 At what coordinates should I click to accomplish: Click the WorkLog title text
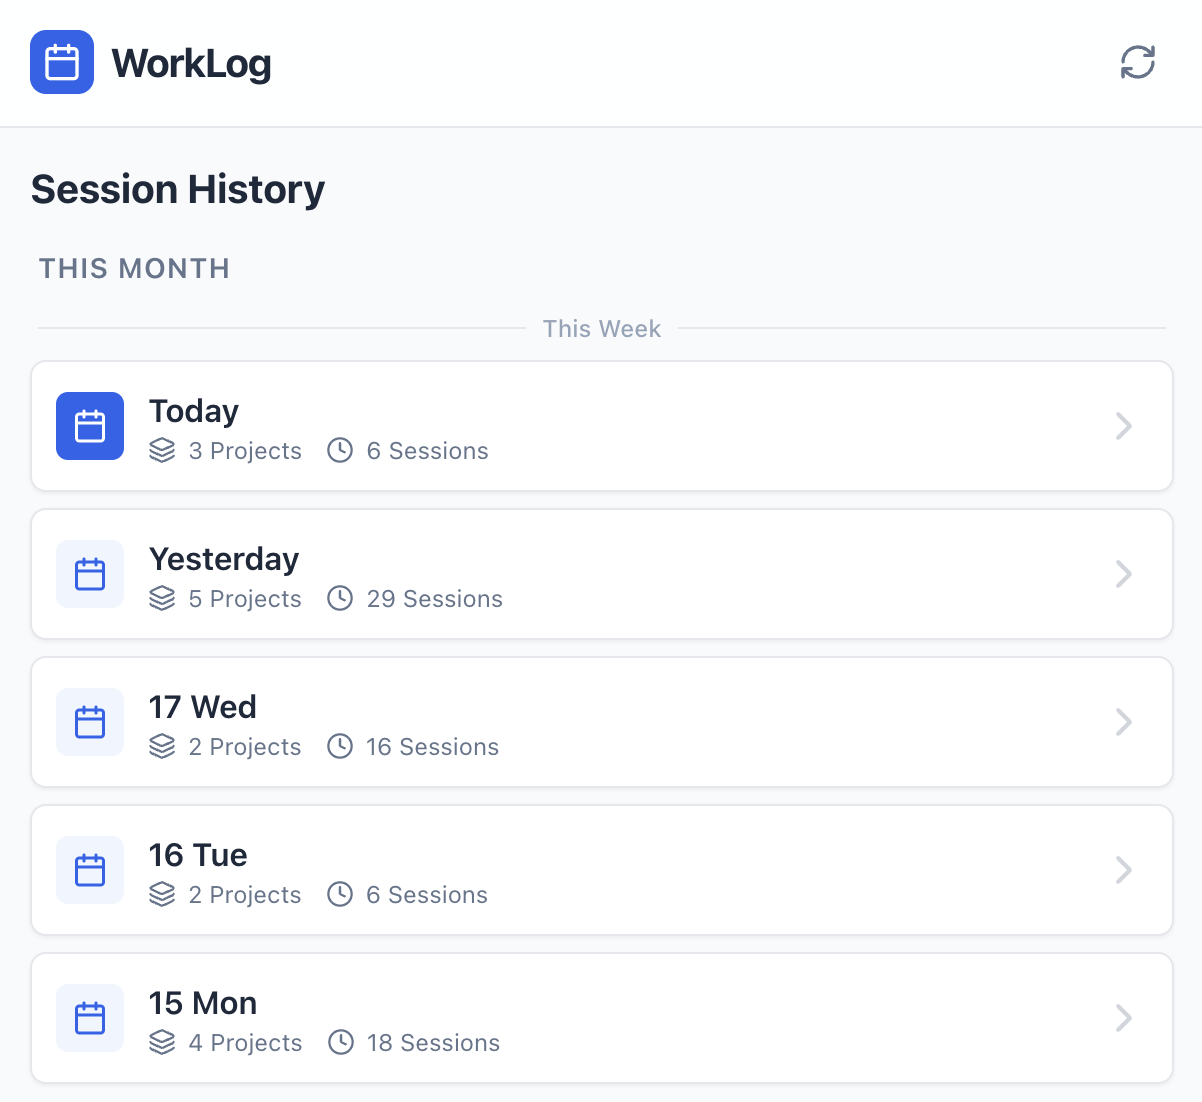tap(191, 63)
